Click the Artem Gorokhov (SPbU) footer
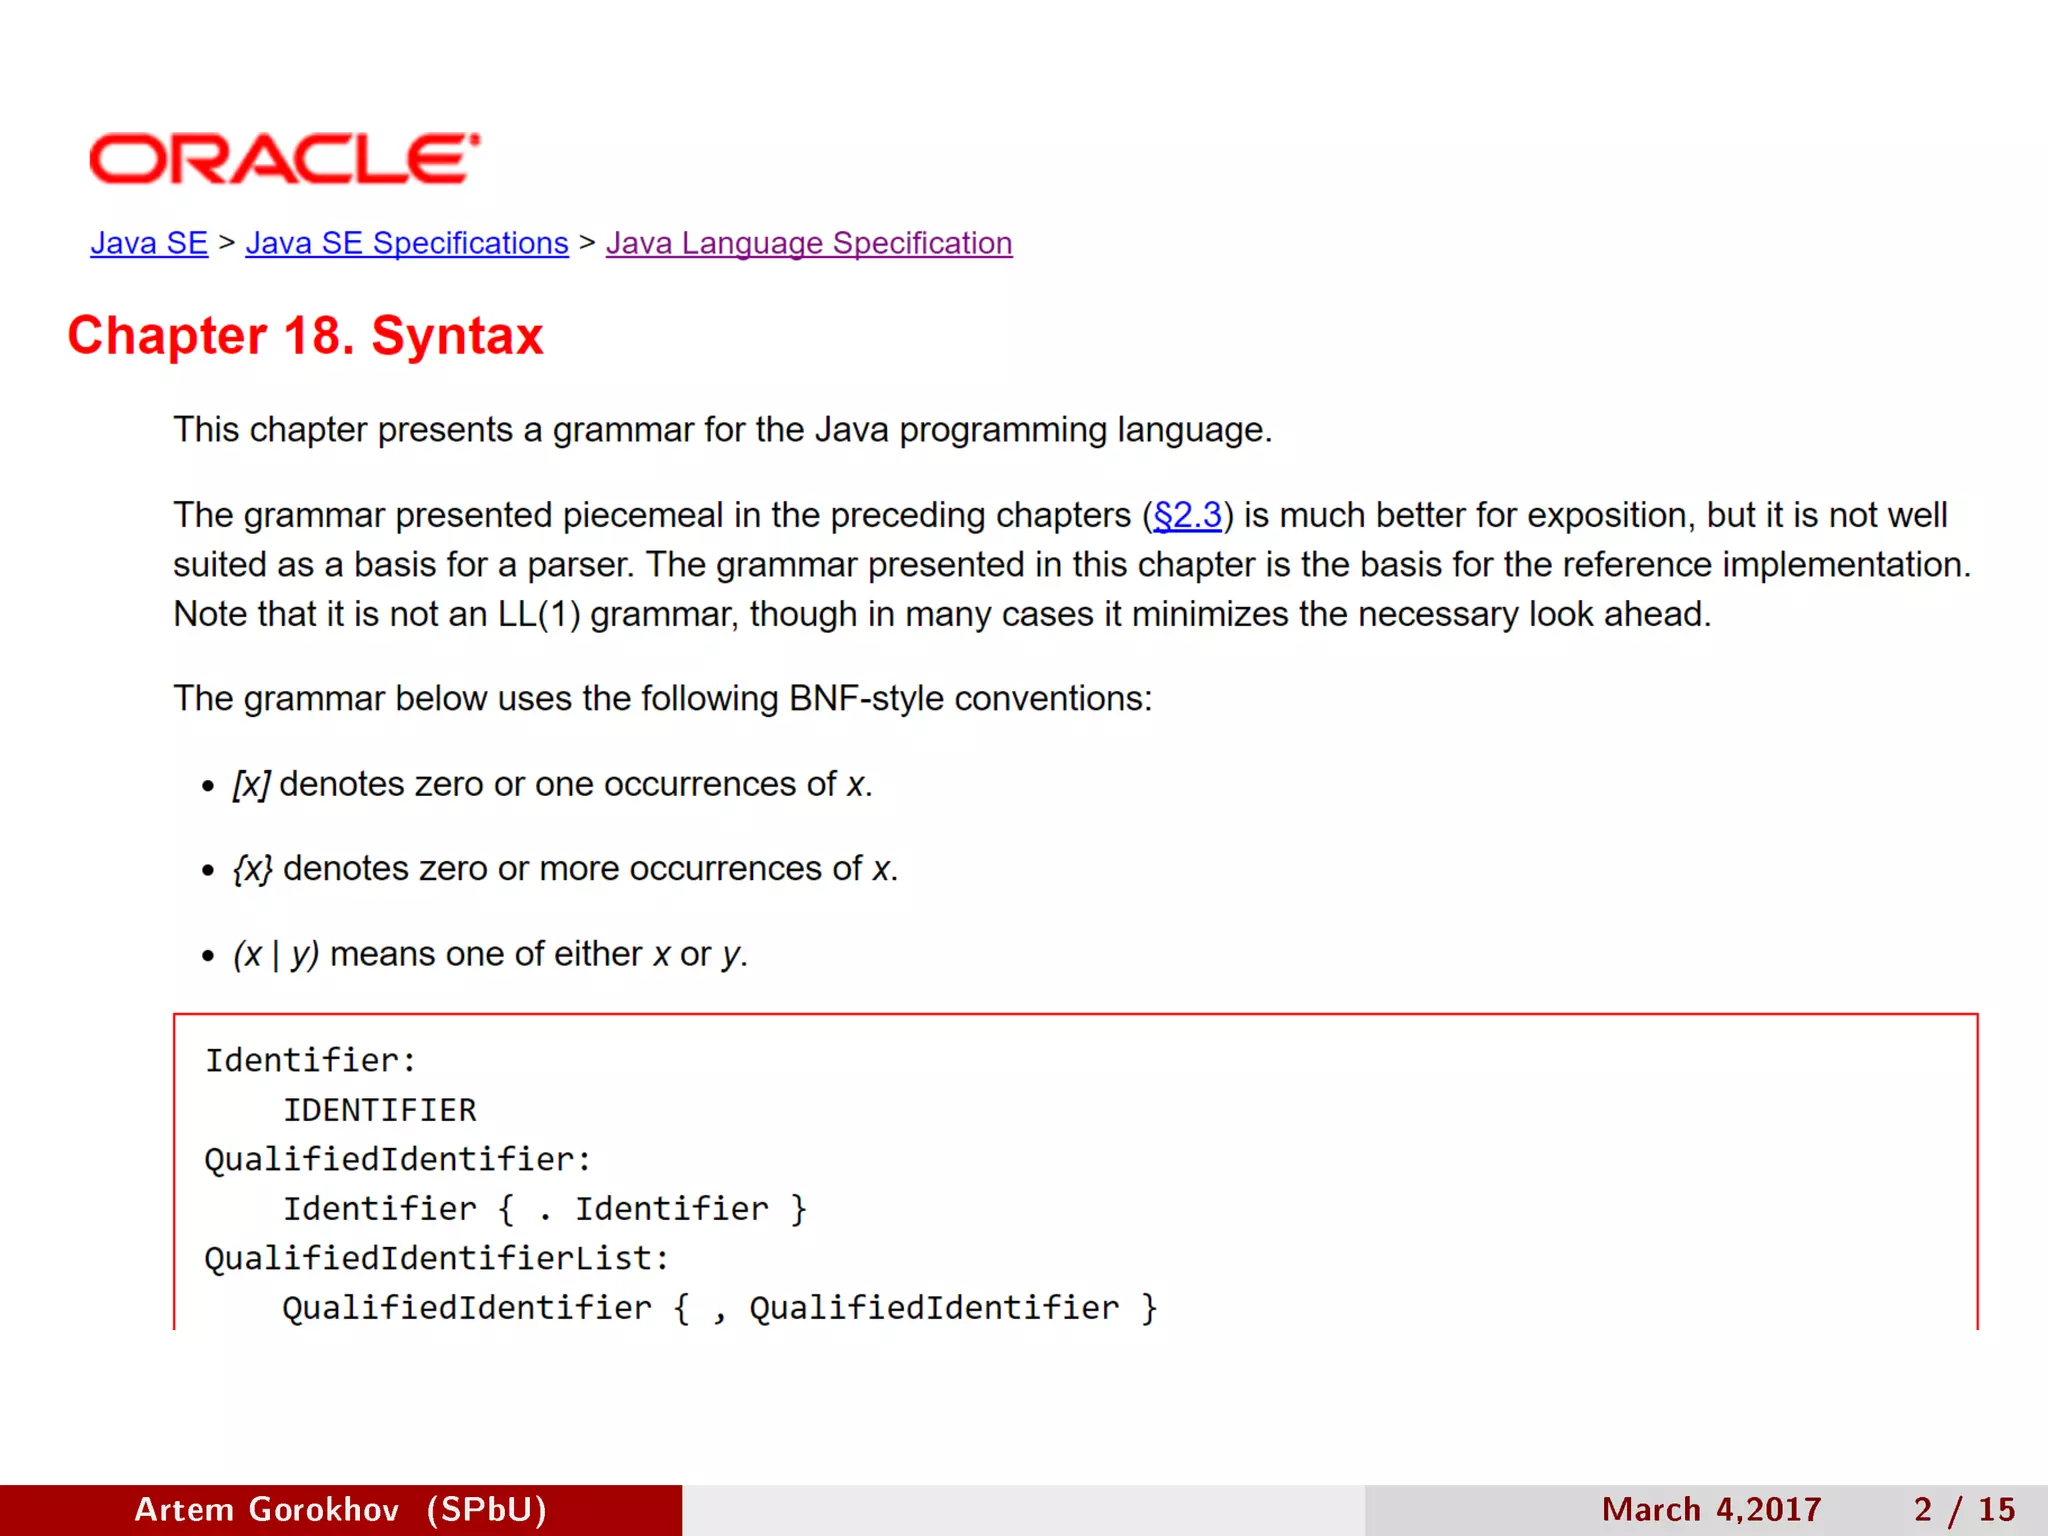 click(340, 1509)
